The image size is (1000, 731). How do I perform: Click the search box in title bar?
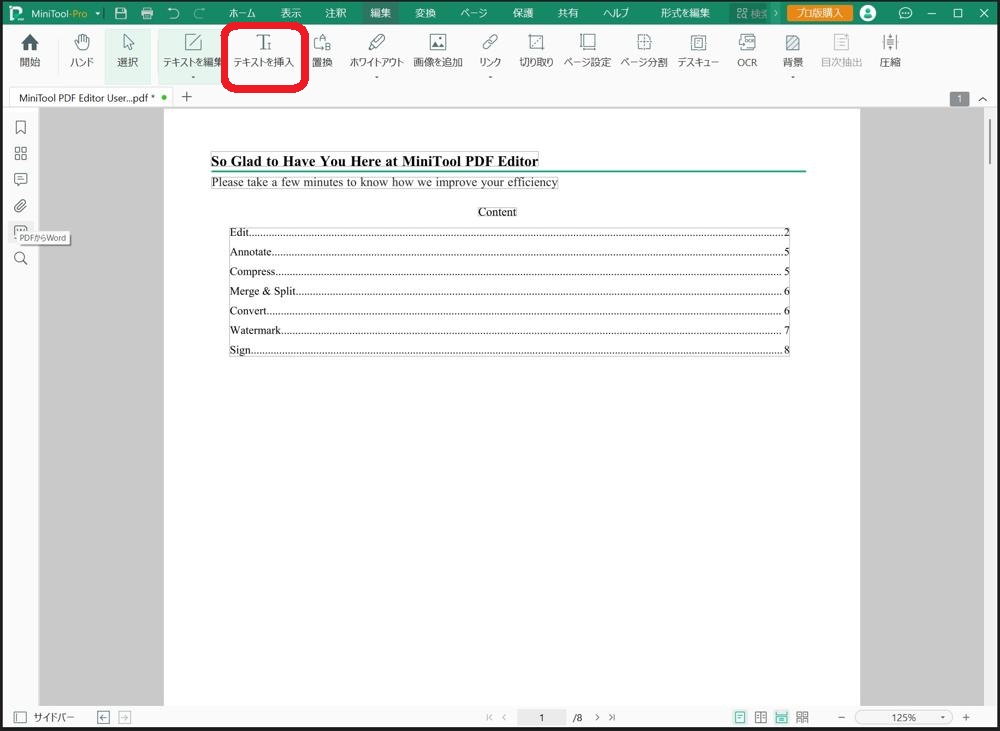tap(751, 13)
